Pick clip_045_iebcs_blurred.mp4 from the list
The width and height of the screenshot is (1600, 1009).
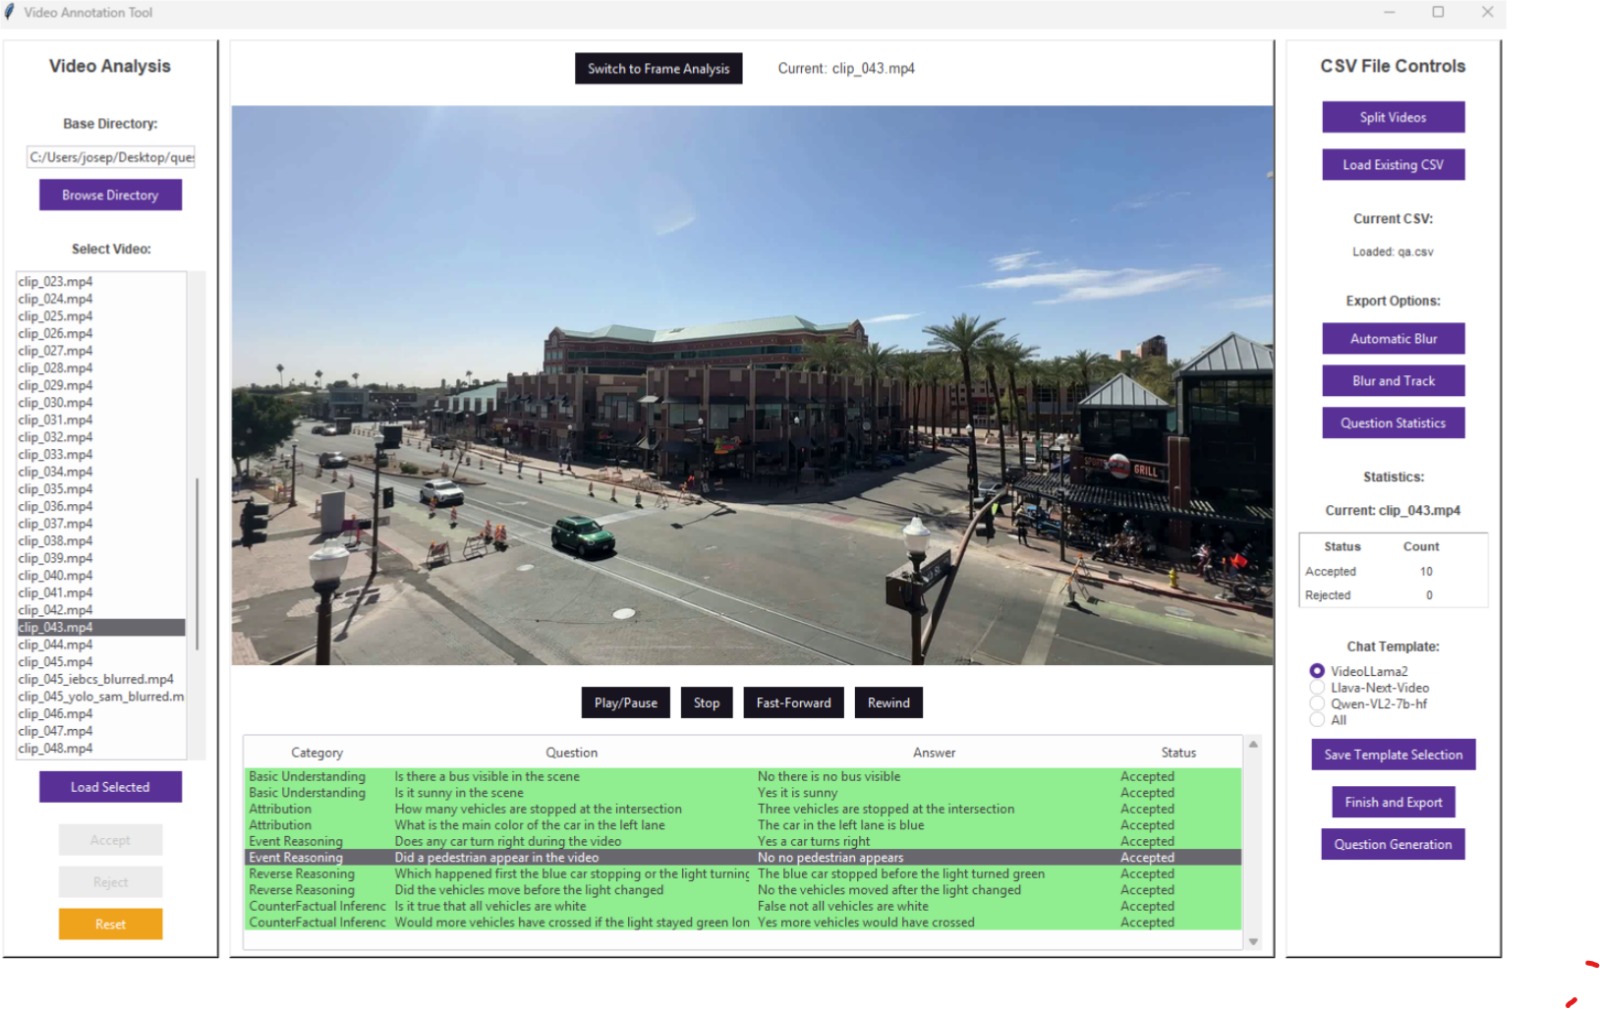[x=96, y=679]
